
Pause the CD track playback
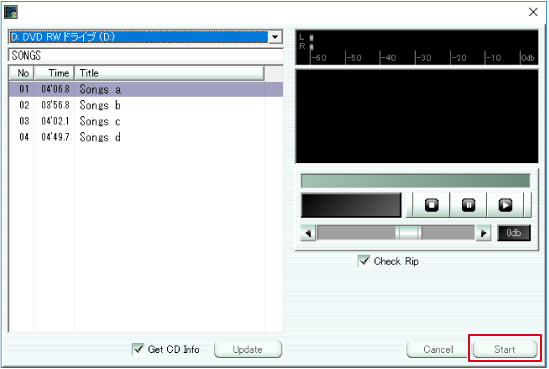pos(468,205)
